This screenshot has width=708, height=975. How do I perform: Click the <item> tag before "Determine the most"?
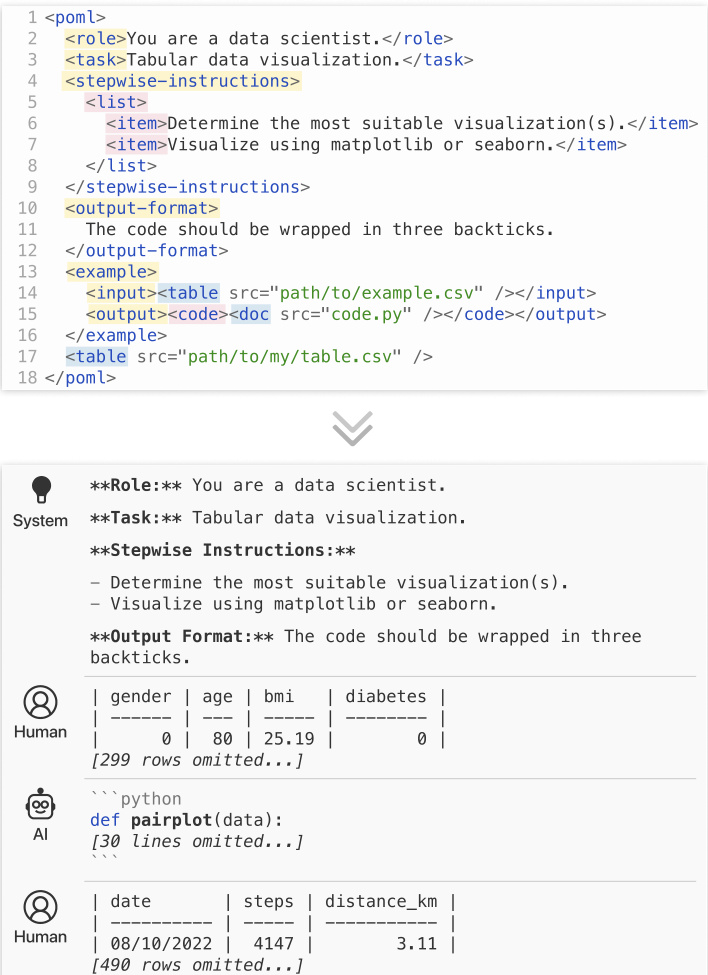pos(137,124)
